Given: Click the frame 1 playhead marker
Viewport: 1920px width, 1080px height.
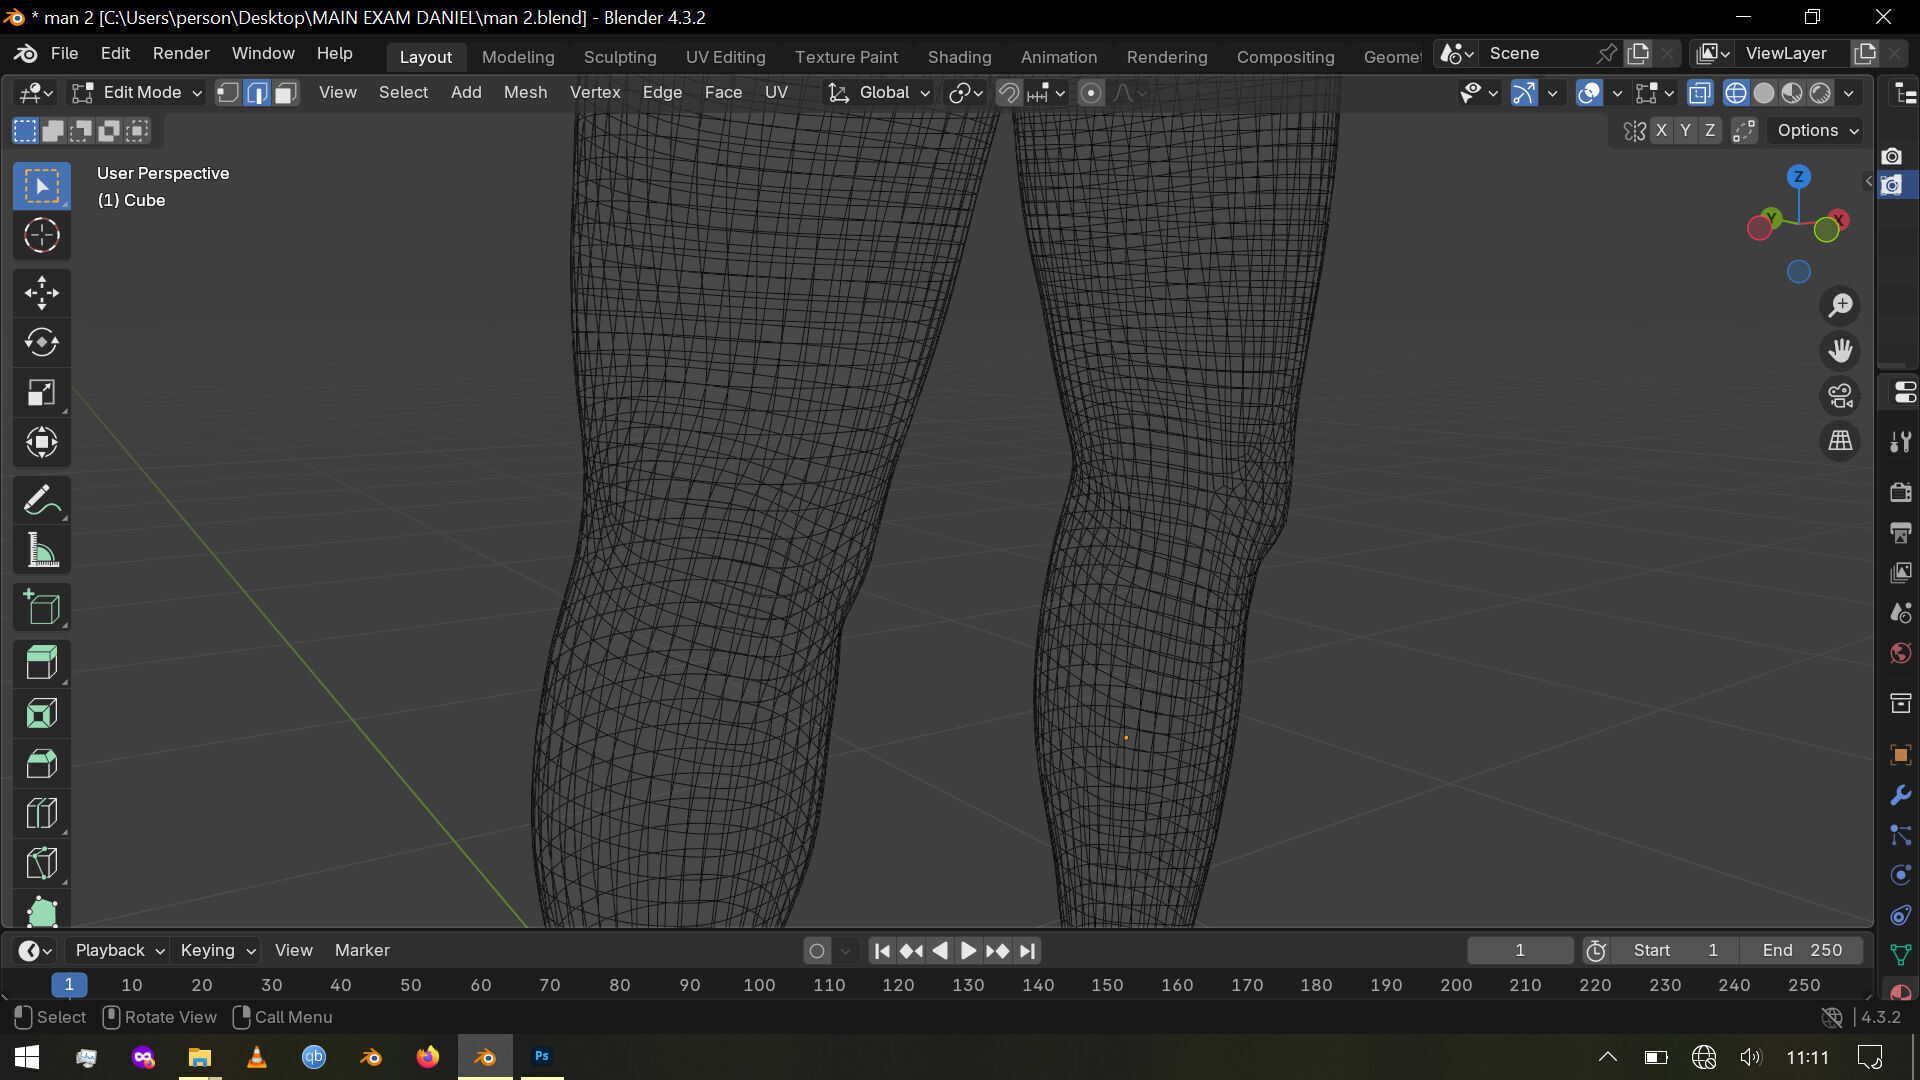Looking at the screenshot, I should (x=69, y=985).
